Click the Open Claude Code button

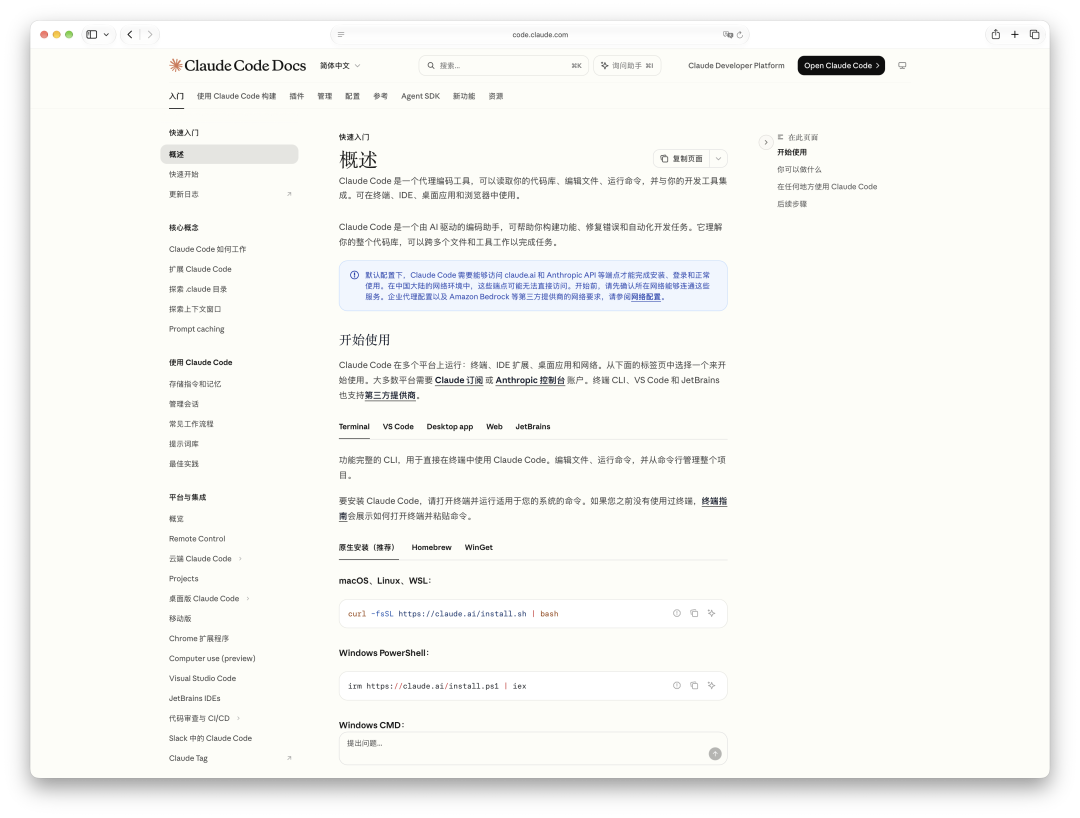841,65
